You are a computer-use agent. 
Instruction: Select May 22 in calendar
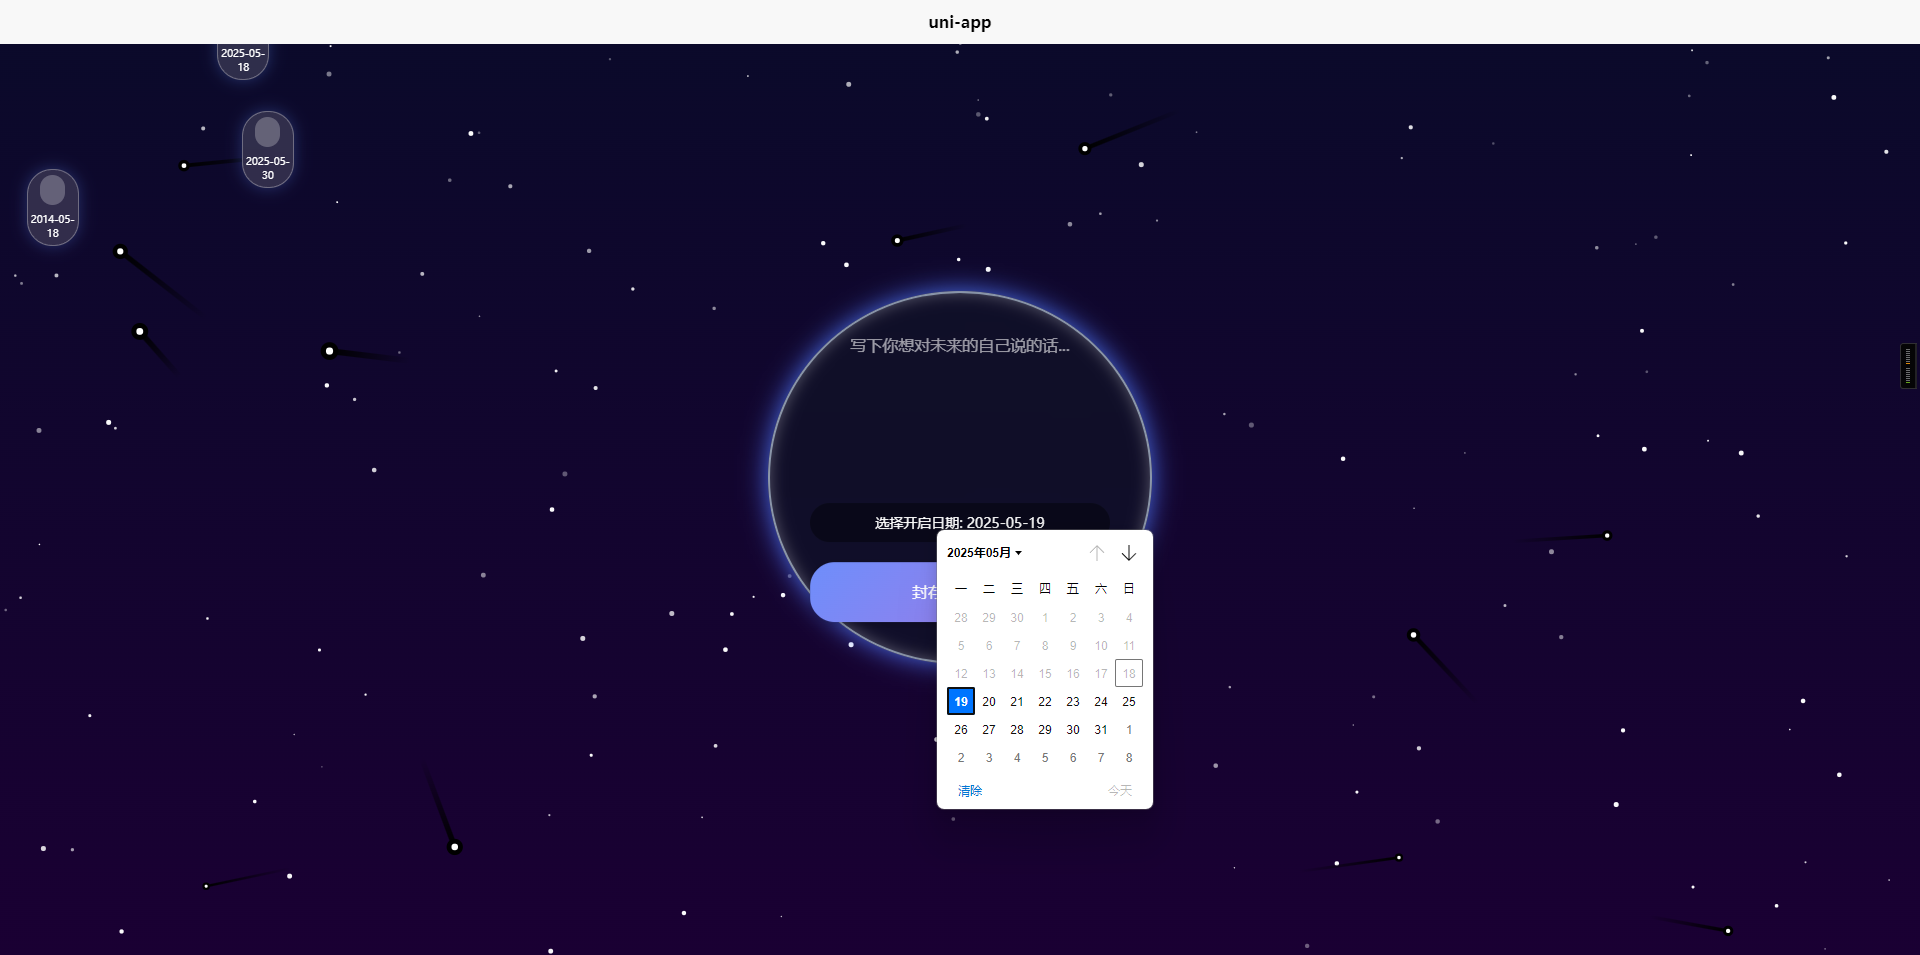point(1045,702)
